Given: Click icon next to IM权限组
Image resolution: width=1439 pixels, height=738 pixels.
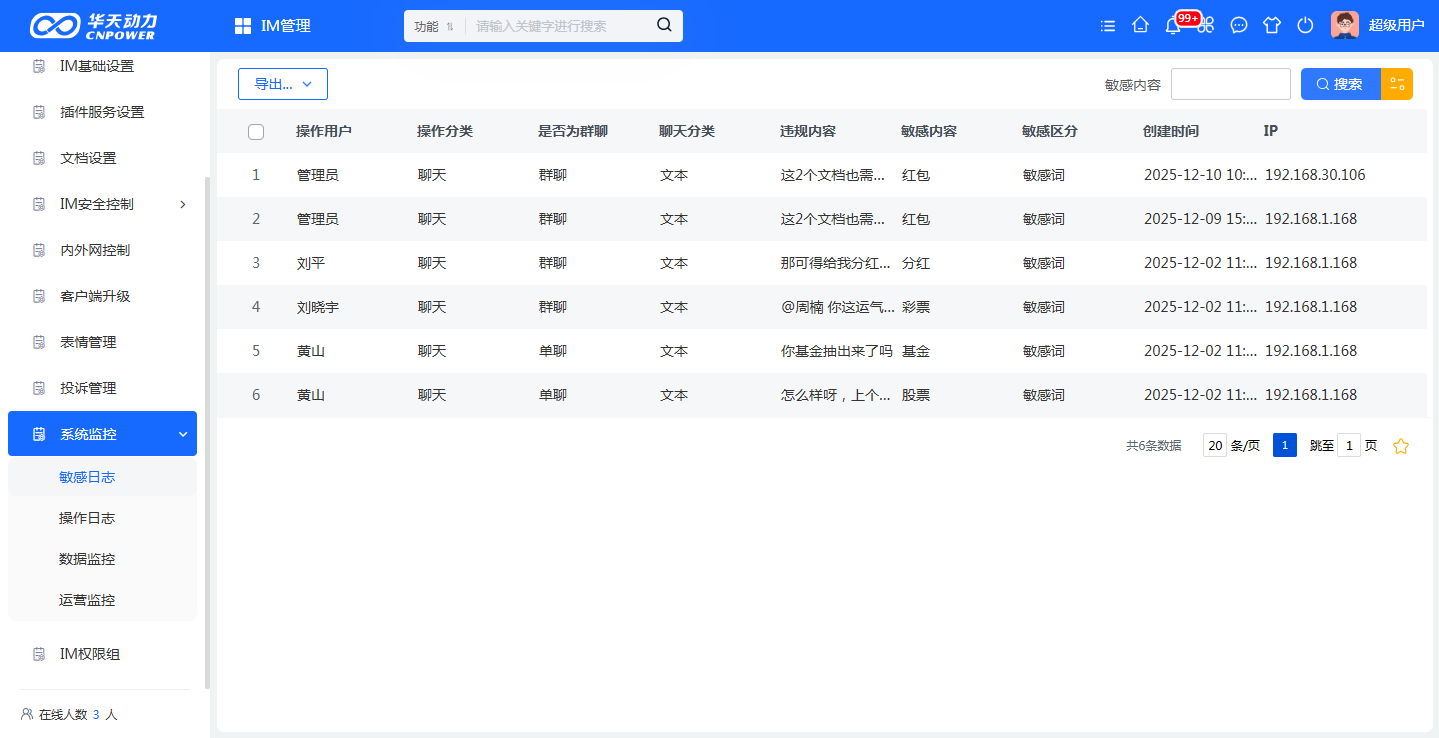Looking at the screenshot, I should 39,654.
